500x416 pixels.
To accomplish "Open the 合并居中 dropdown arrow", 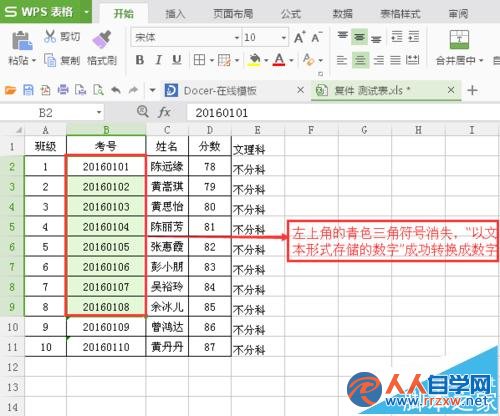I will 481,60.
